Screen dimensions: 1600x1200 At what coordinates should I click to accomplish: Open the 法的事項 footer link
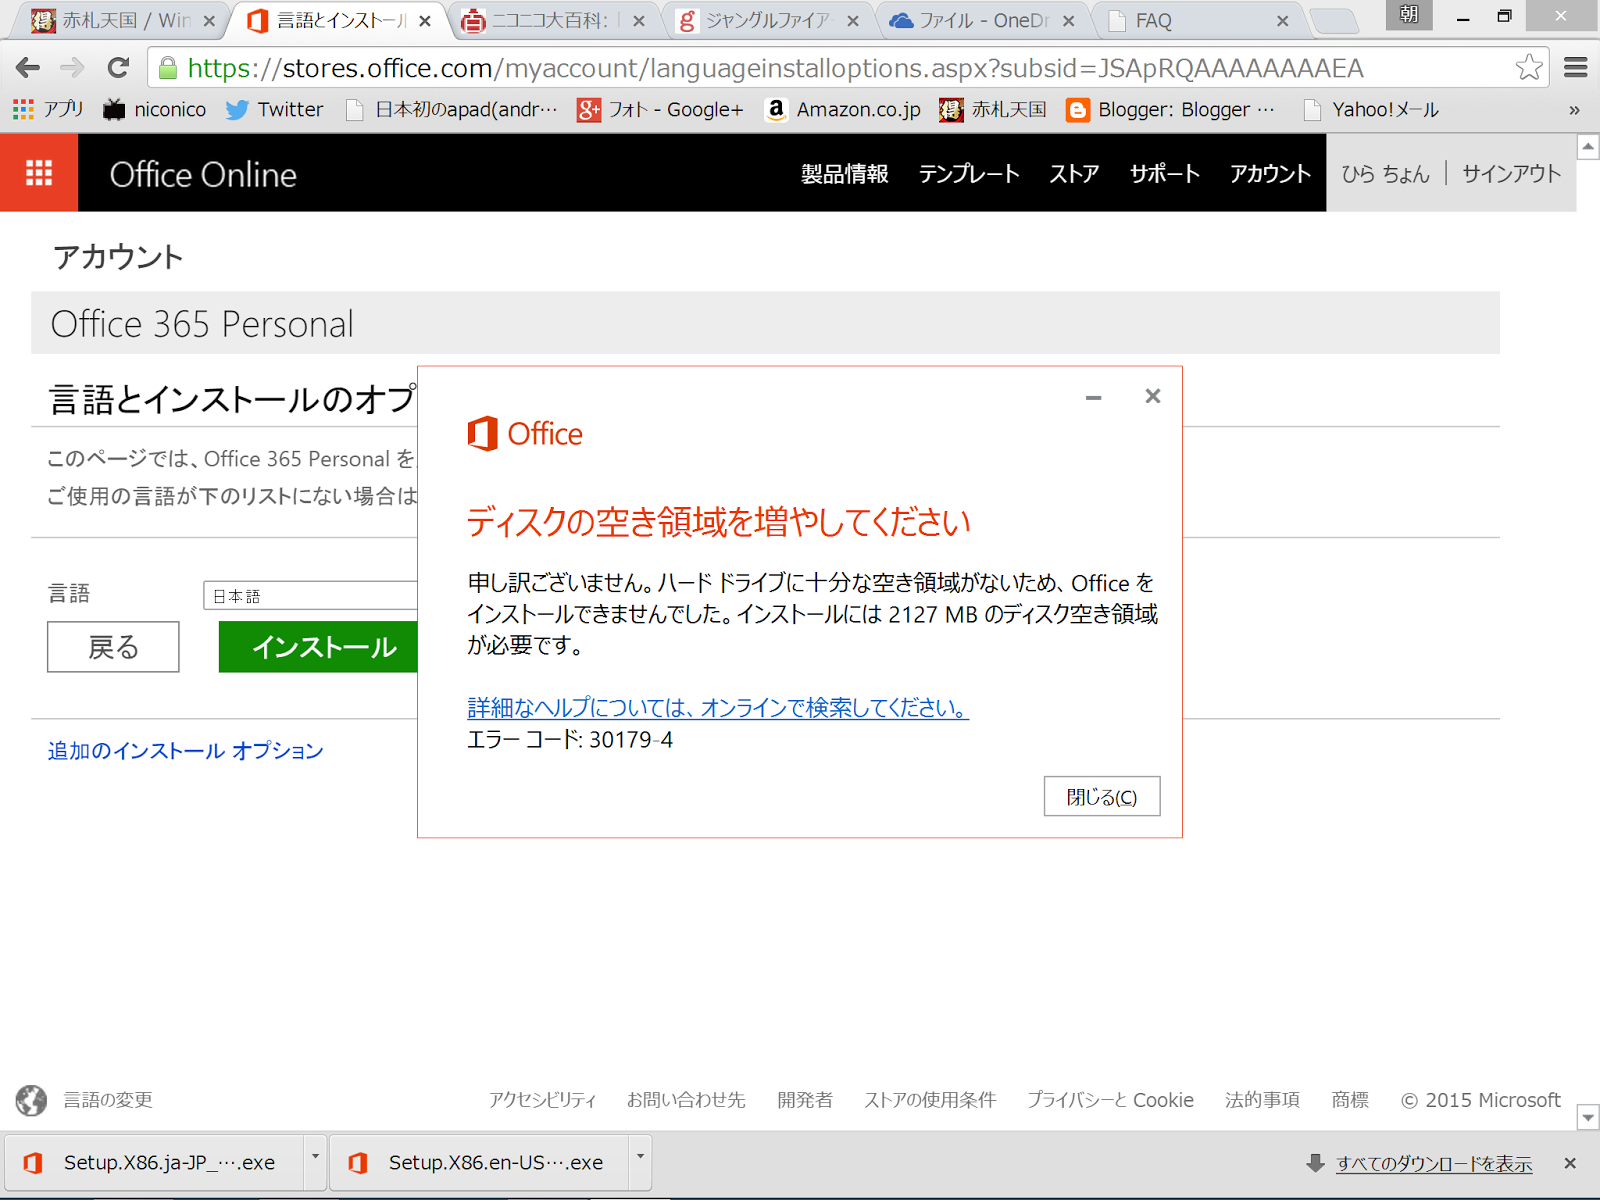(x=1263, y=1100)
